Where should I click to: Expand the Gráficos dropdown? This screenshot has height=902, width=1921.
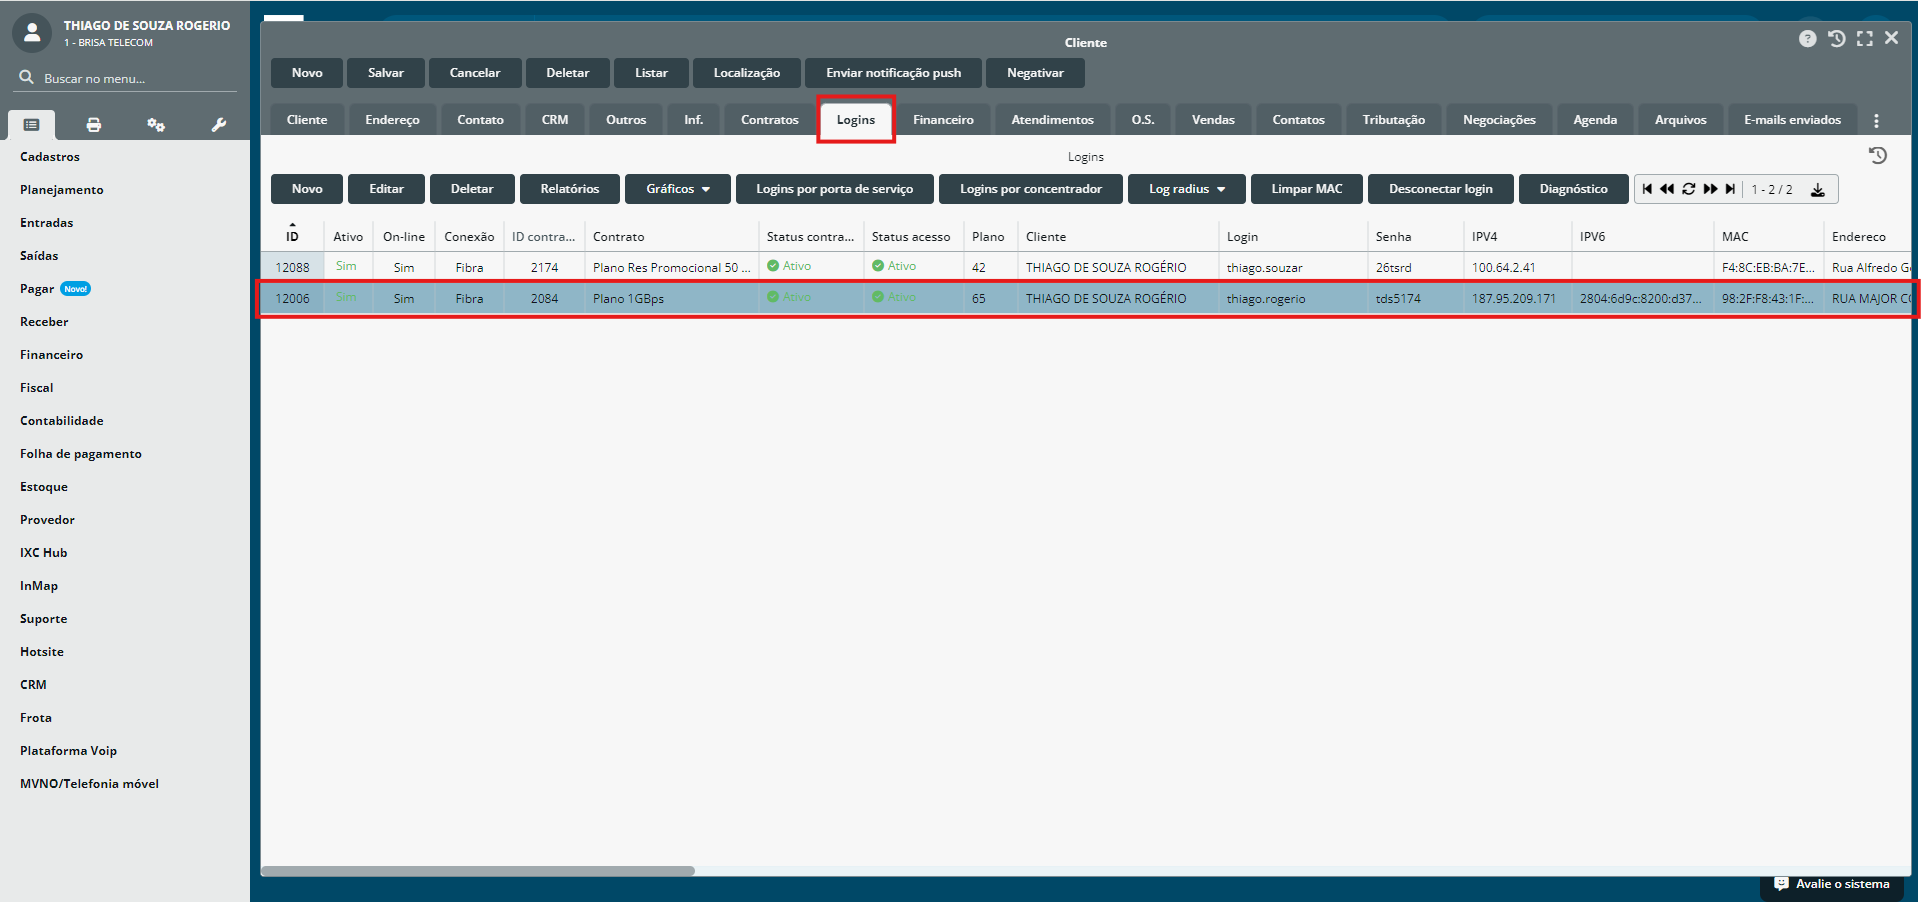pyautogui.click(x=677, y=189)
